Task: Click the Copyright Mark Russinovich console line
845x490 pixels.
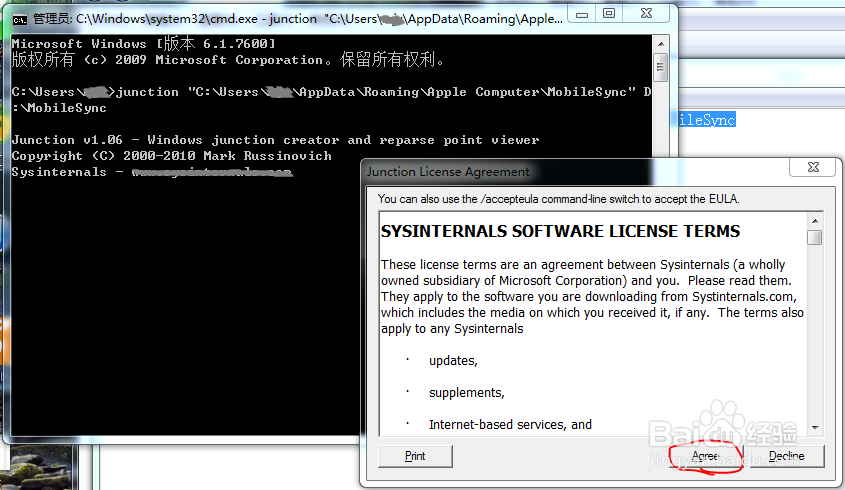Action: tap(172, 156)
